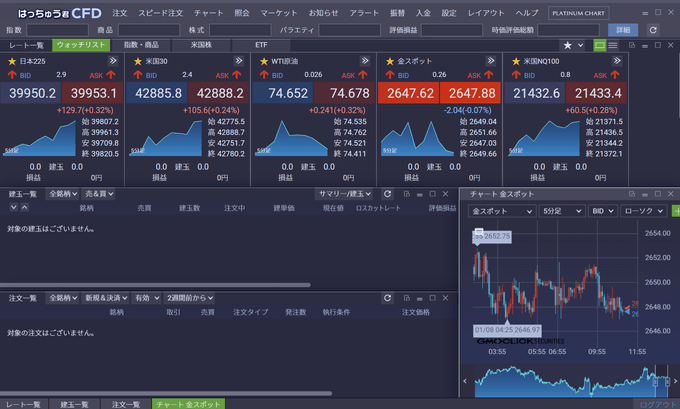
Task: Click the refresh icon beside 詳細 button
Action: (x=653, y=30)
